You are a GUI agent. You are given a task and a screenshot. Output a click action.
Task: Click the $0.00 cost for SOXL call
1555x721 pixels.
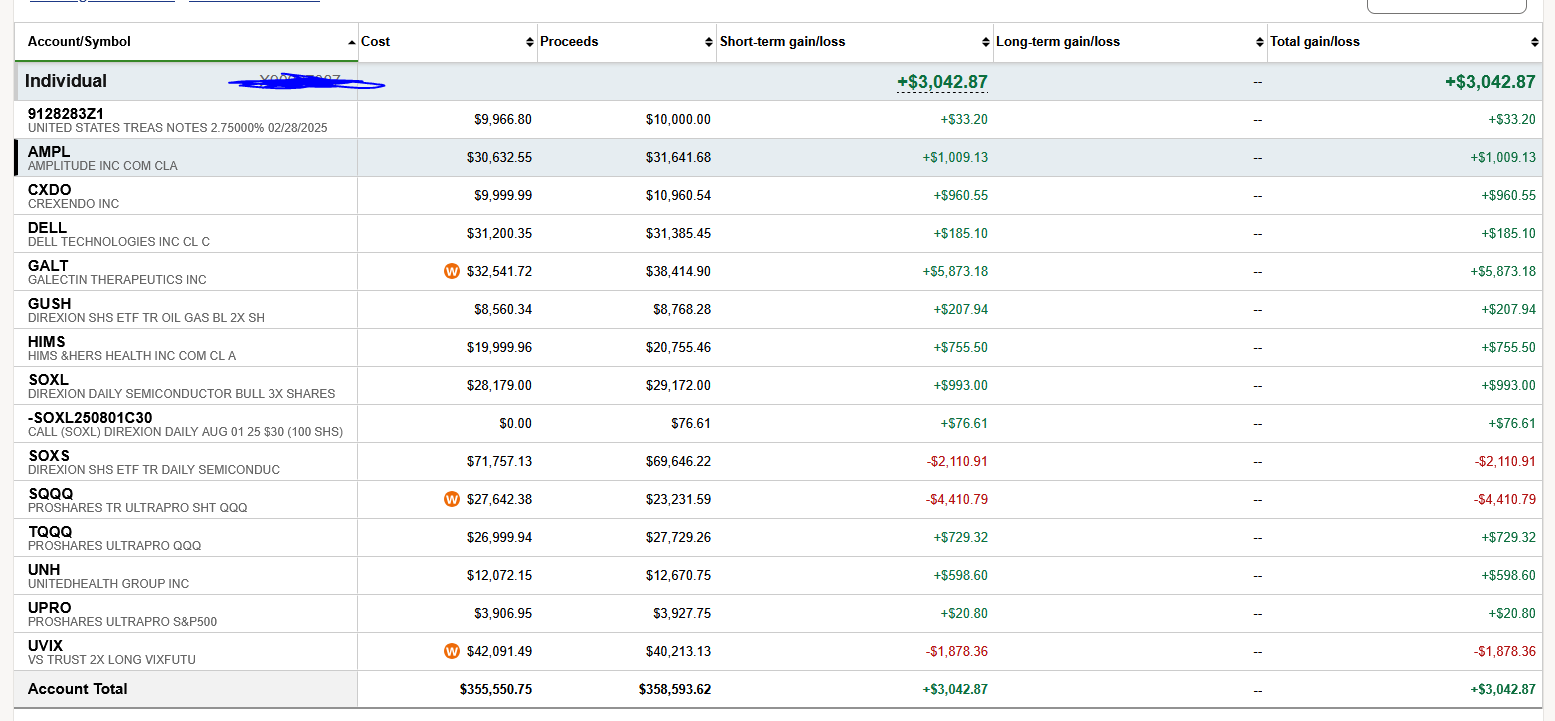click(x=515, y=423)
